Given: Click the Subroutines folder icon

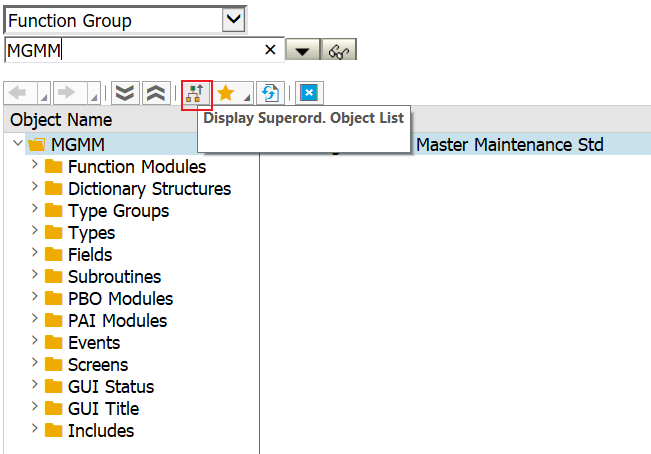Looking at the screenshot, I should pyautogui.click(x=54, y=276).
